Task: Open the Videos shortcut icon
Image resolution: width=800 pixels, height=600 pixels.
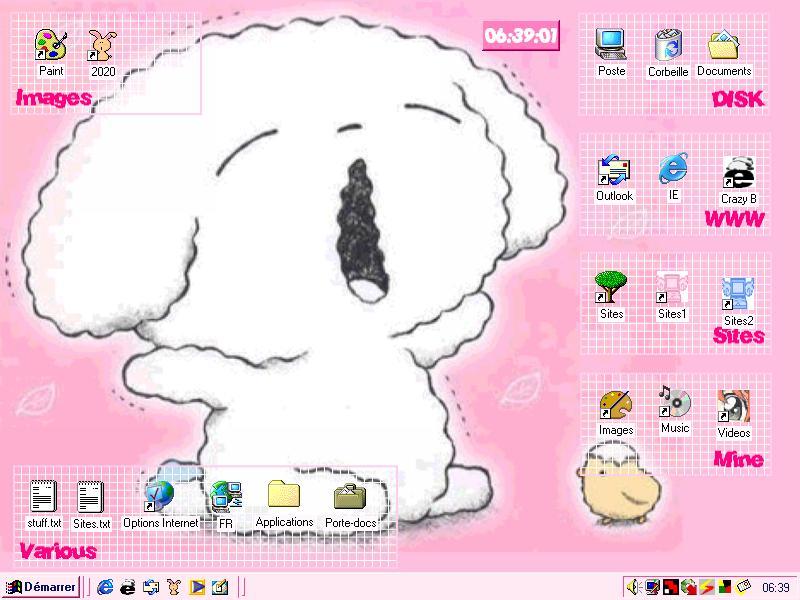Action: (733, 406)
